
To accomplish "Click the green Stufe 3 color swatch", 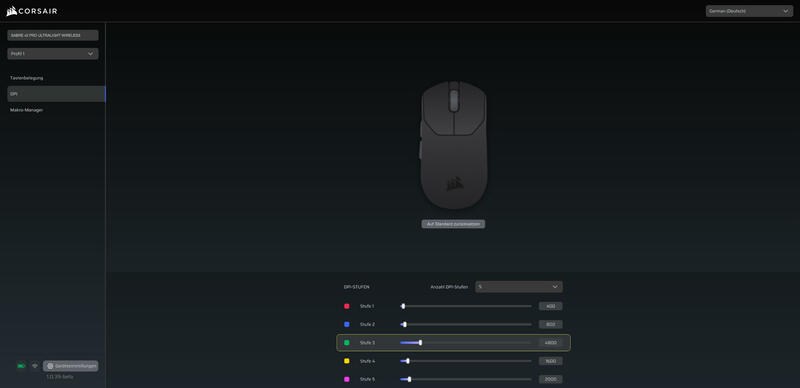I will [x=347, y=343].
